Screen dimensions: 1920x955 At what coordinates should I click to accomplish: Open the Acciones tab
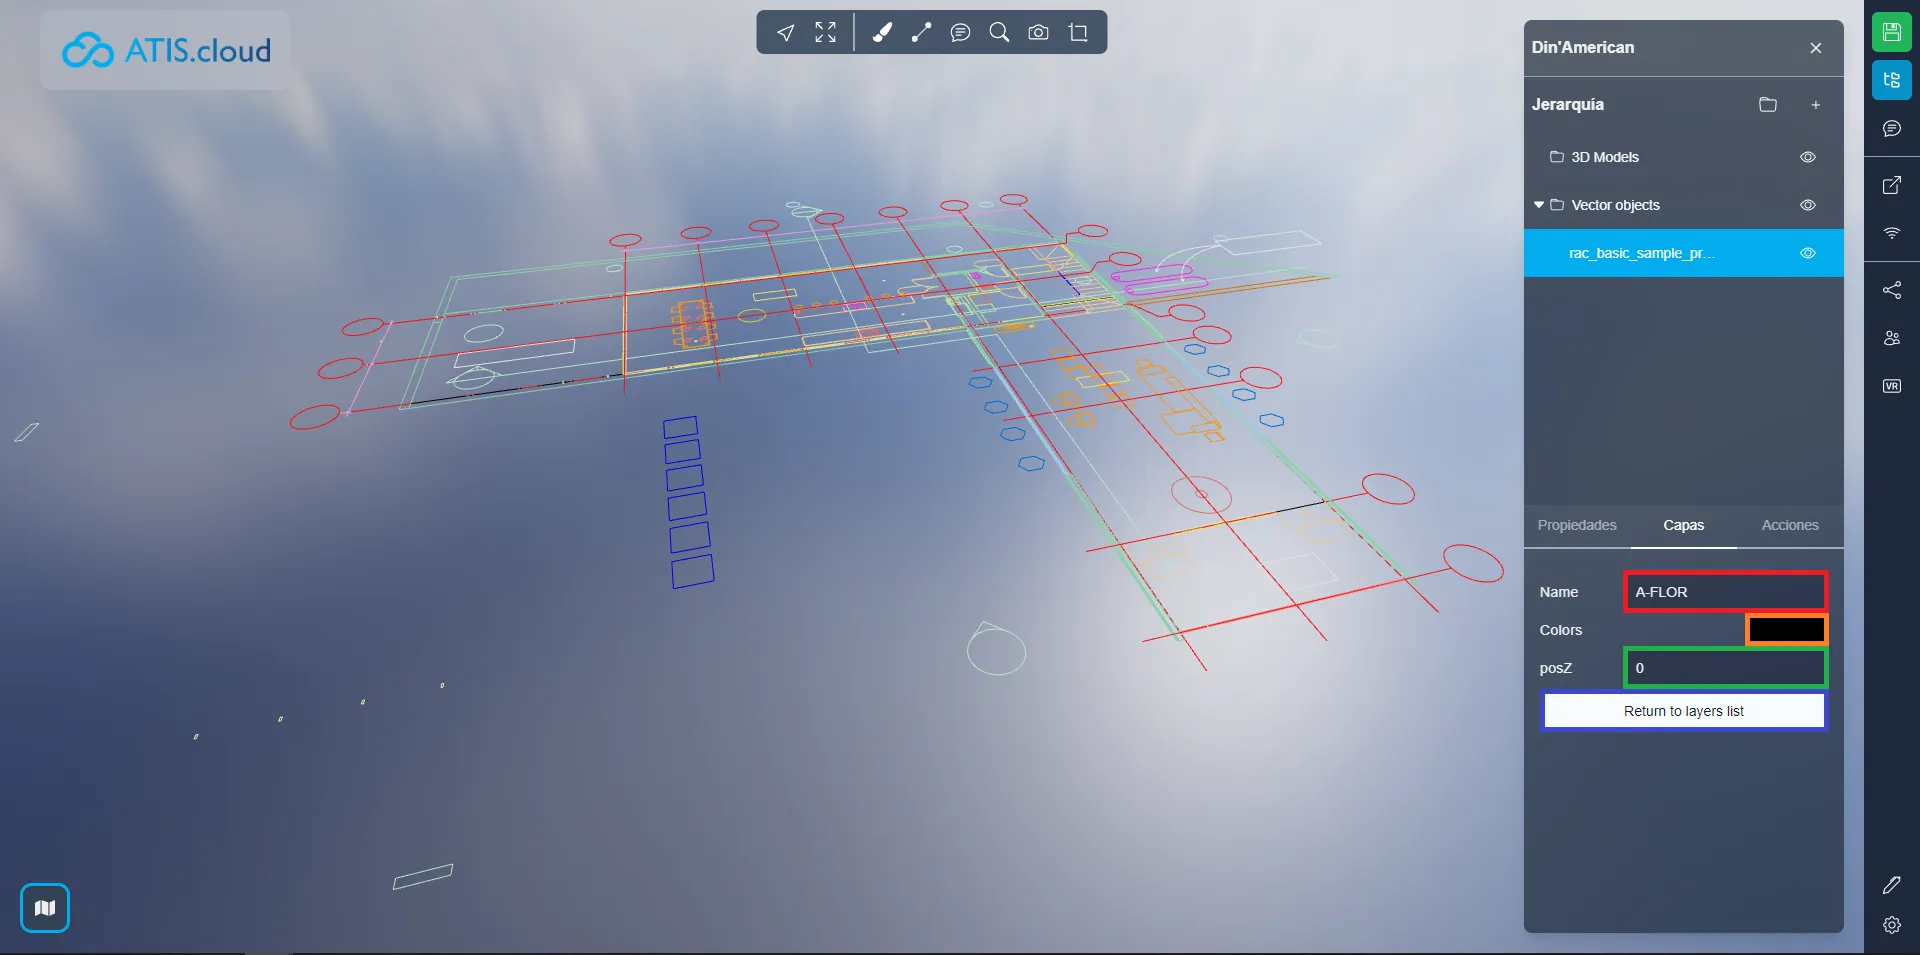[1789, 525]
